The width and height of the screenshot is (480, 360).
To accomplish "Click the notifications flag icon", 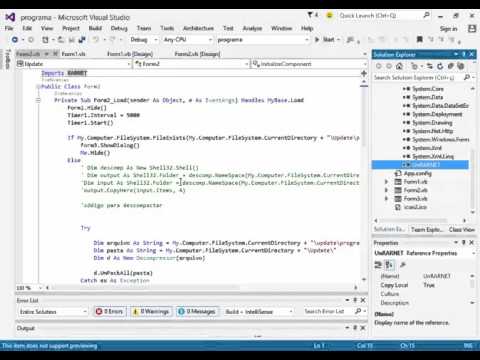I will 310,15.
